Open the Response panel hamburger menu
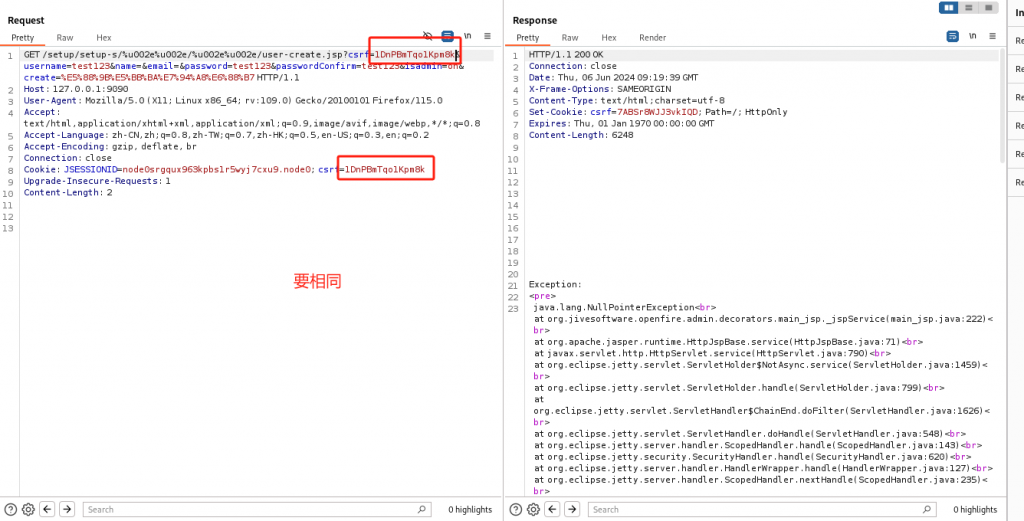1024x521 pixels. pyautogui.click(x=993, y=36)
